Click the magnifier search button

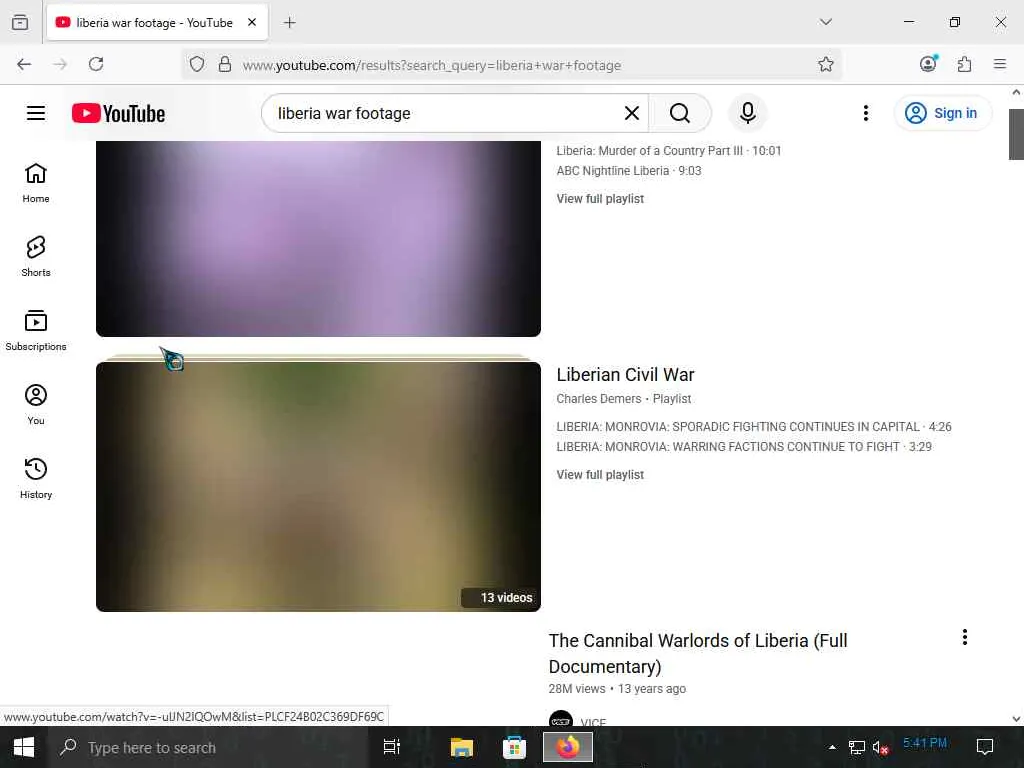[680, 113]
